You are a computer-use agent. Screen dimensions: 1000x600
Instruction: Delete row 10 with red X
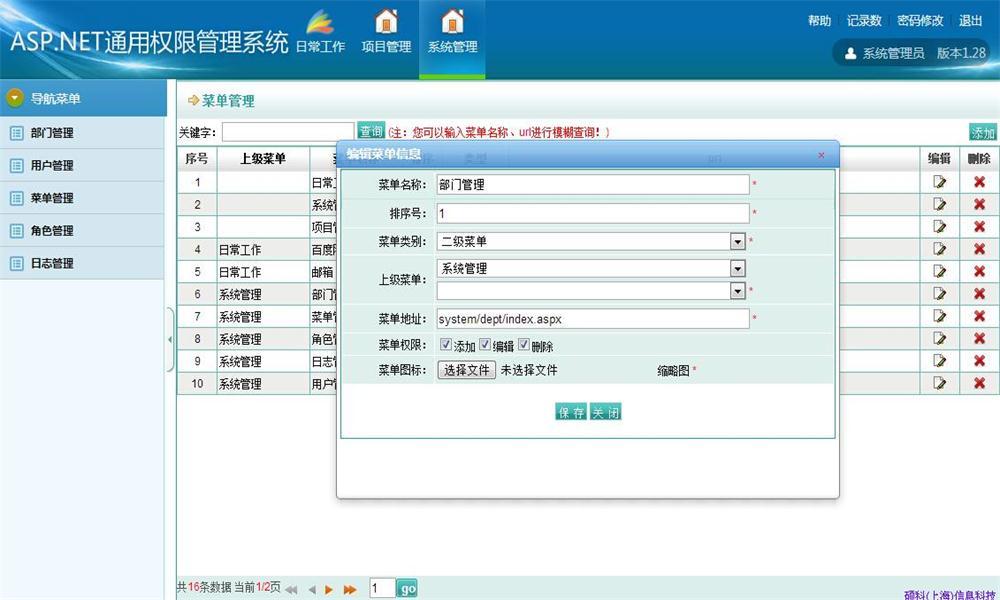pos(980,383)
